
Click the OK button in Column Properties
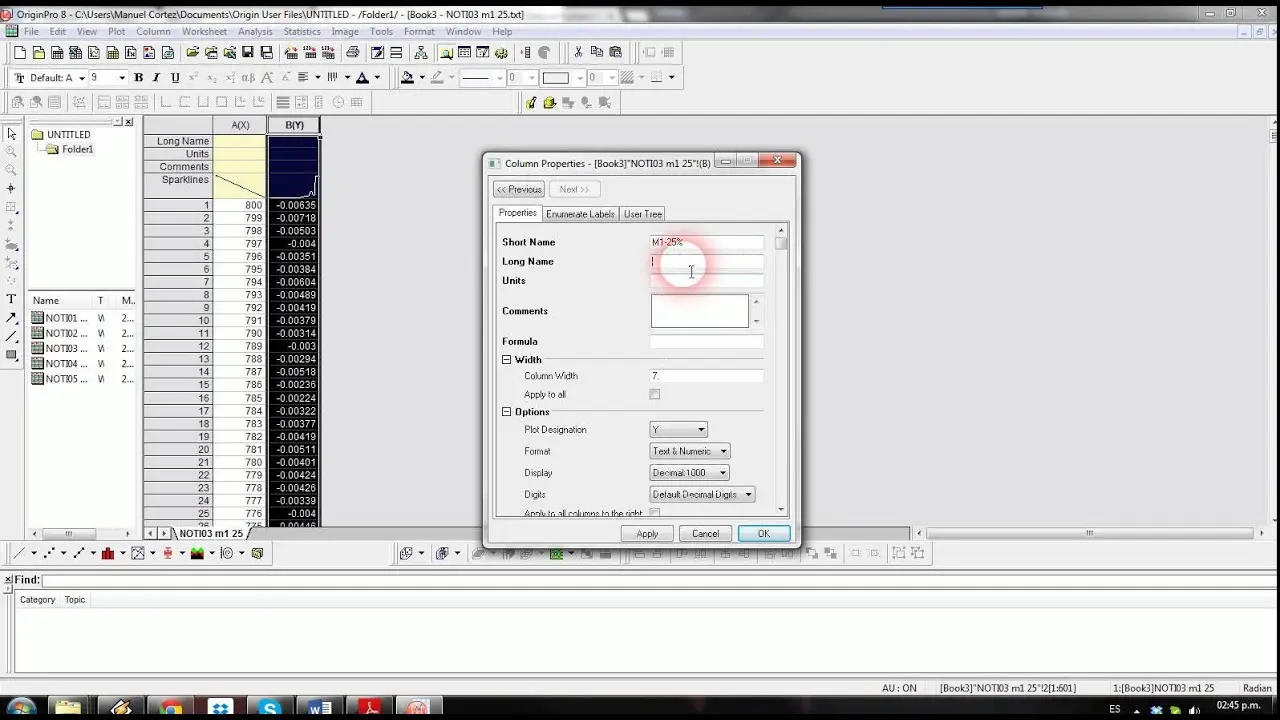(764, 534)
